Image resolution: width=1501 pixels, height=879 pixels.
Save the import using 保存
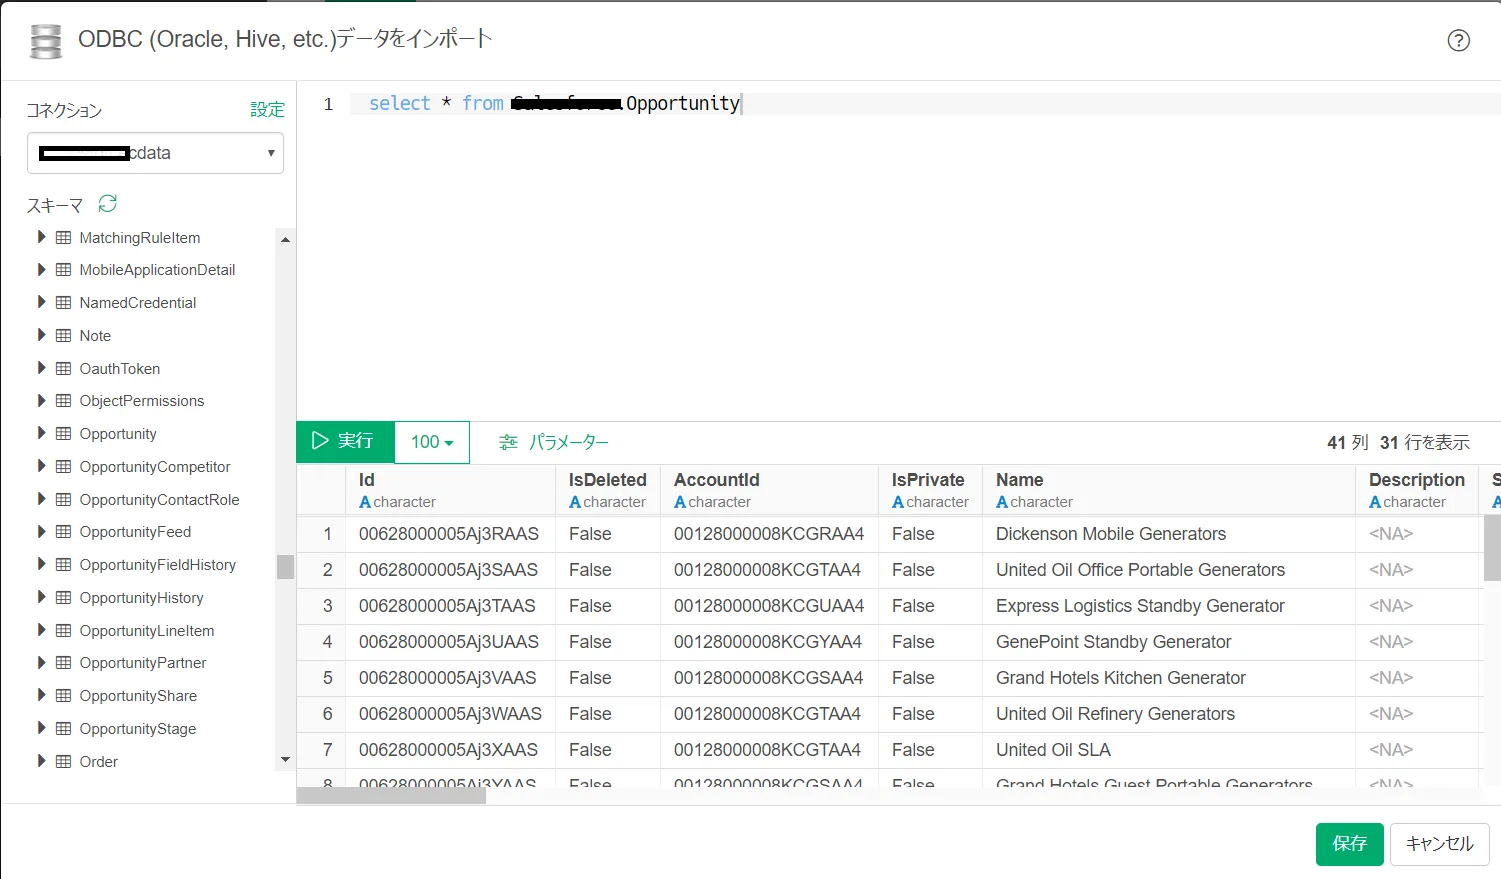click(x=1349, y=843)
